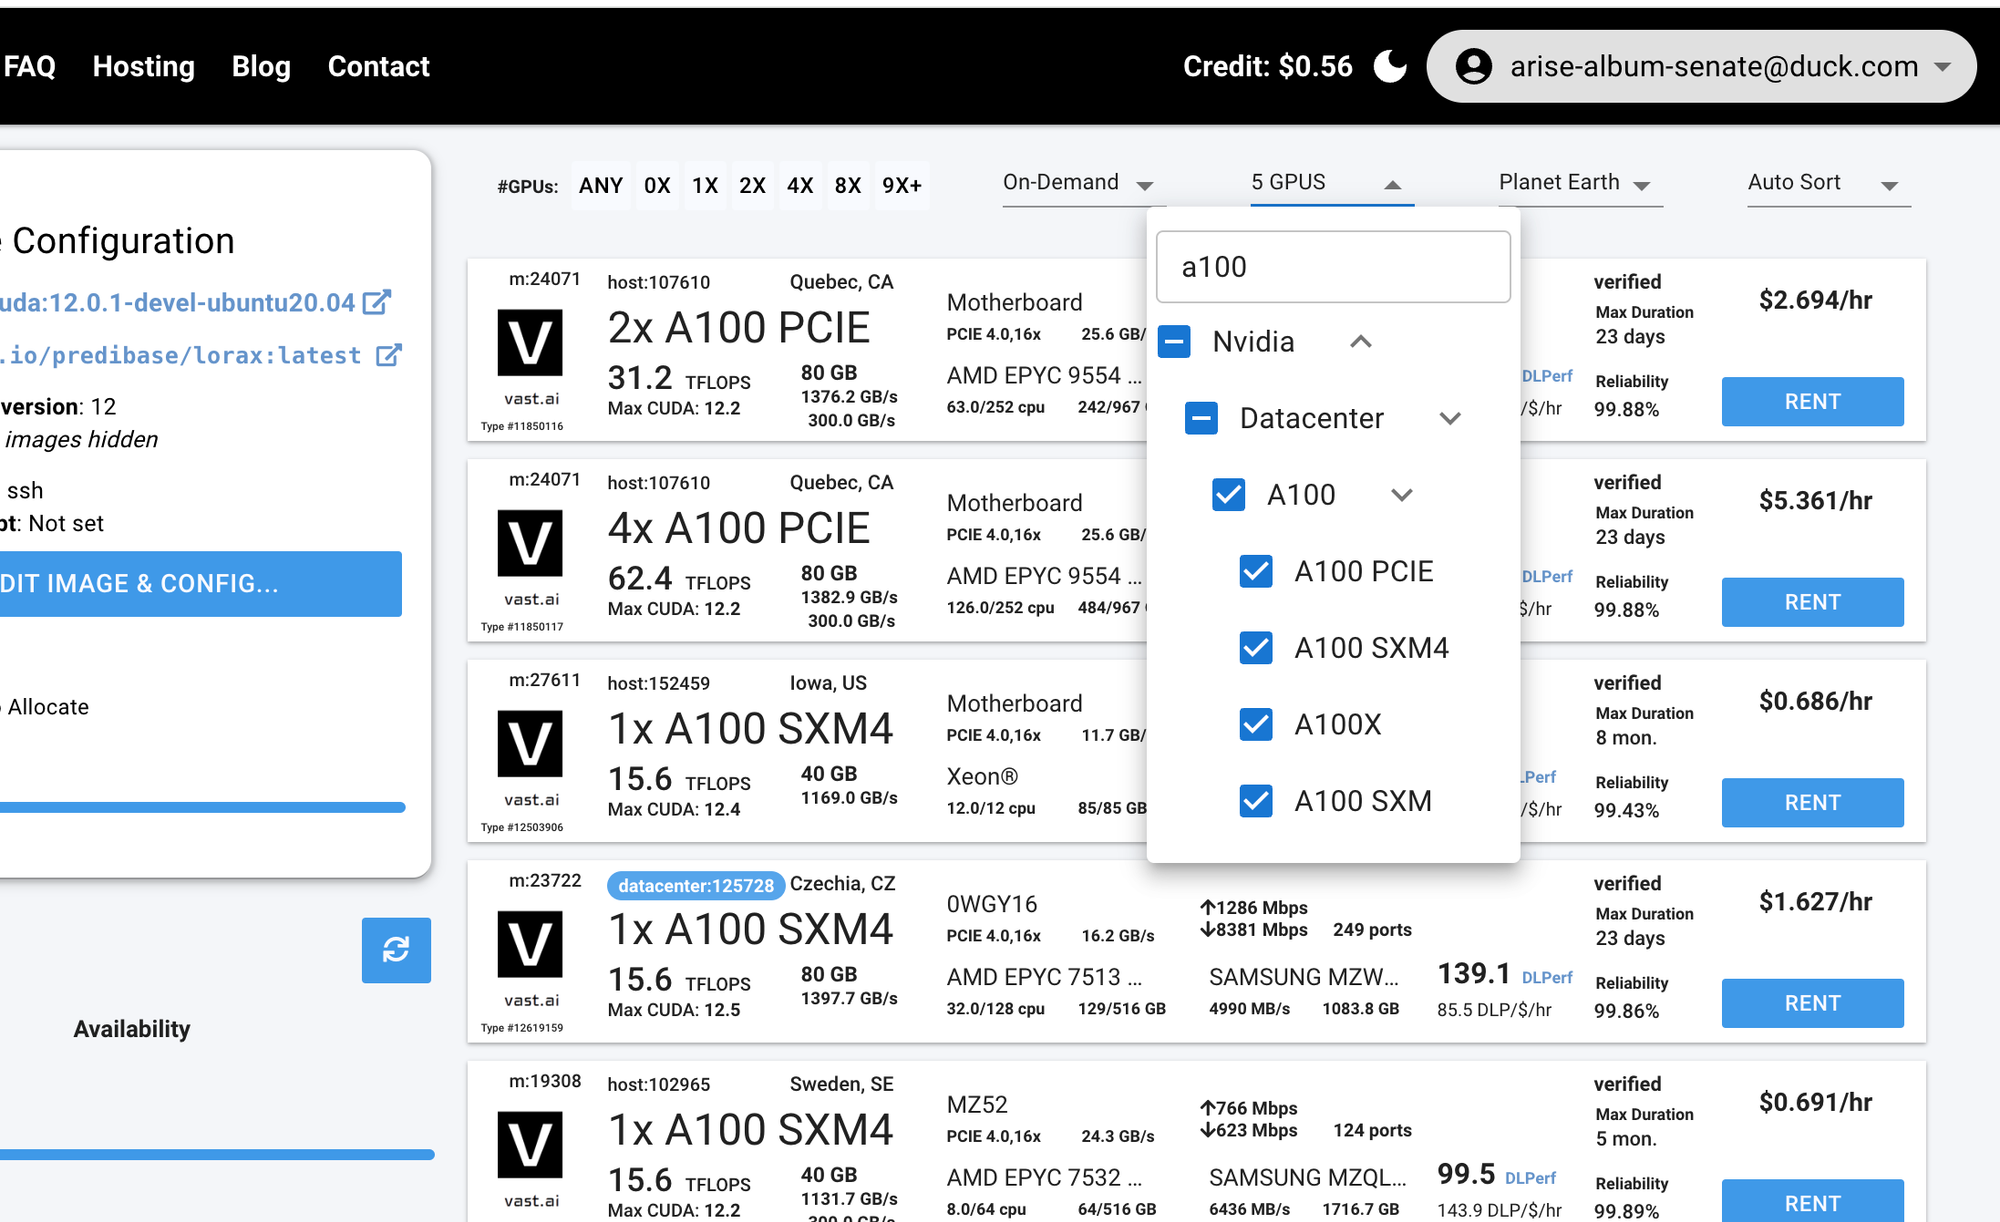2000x1222 pixels.
Task: Click the a100 GPU search field
Action: pos(1332,267)
